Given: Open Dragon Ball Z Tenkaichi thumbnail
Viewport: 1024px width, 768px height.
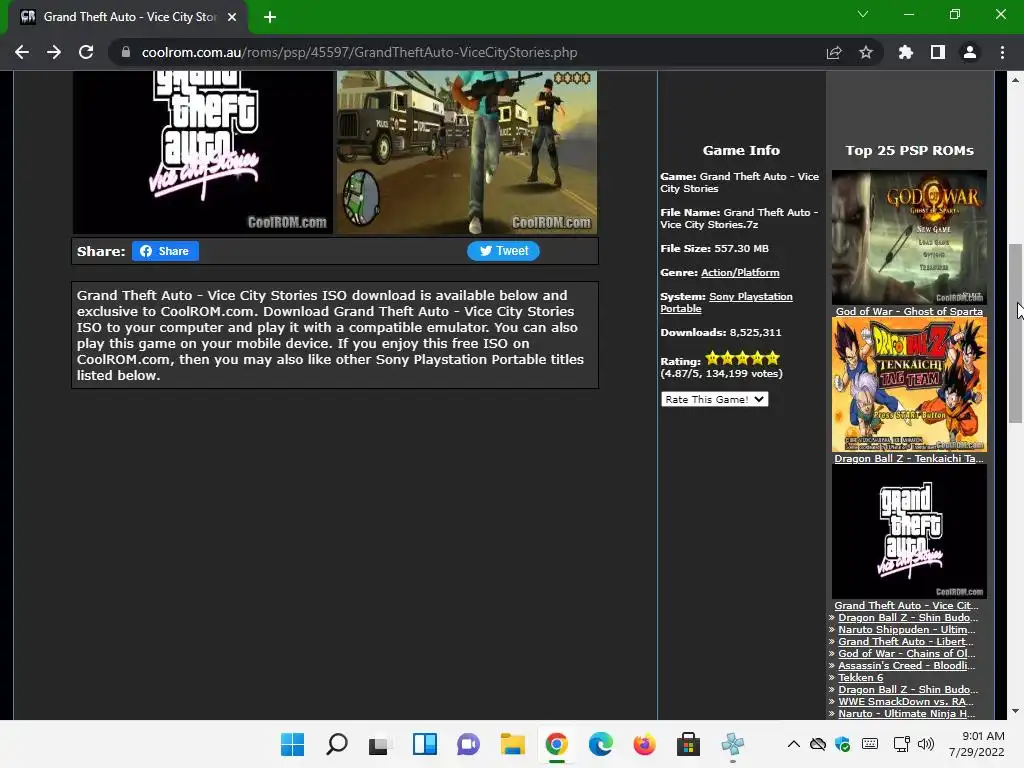Looking at the screenshot, I should coord(909,385).
